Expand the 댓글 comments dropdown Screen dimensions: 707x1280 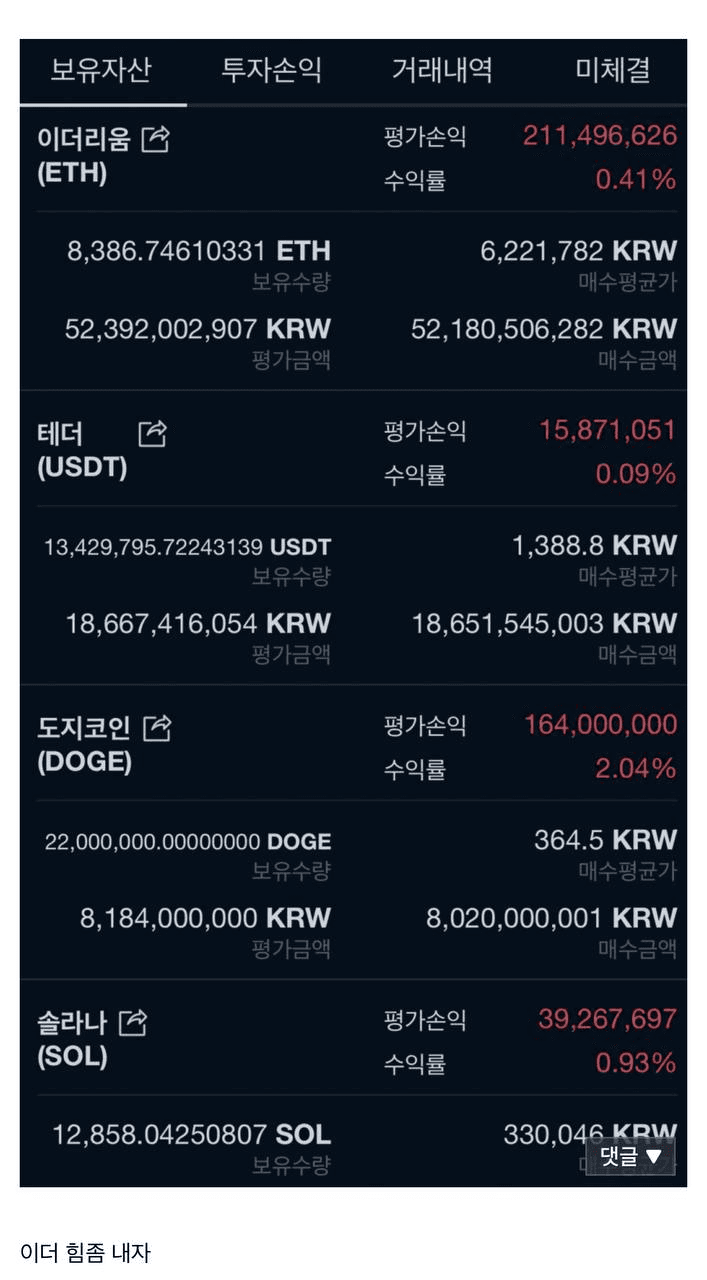click(x=630, y=1156)
